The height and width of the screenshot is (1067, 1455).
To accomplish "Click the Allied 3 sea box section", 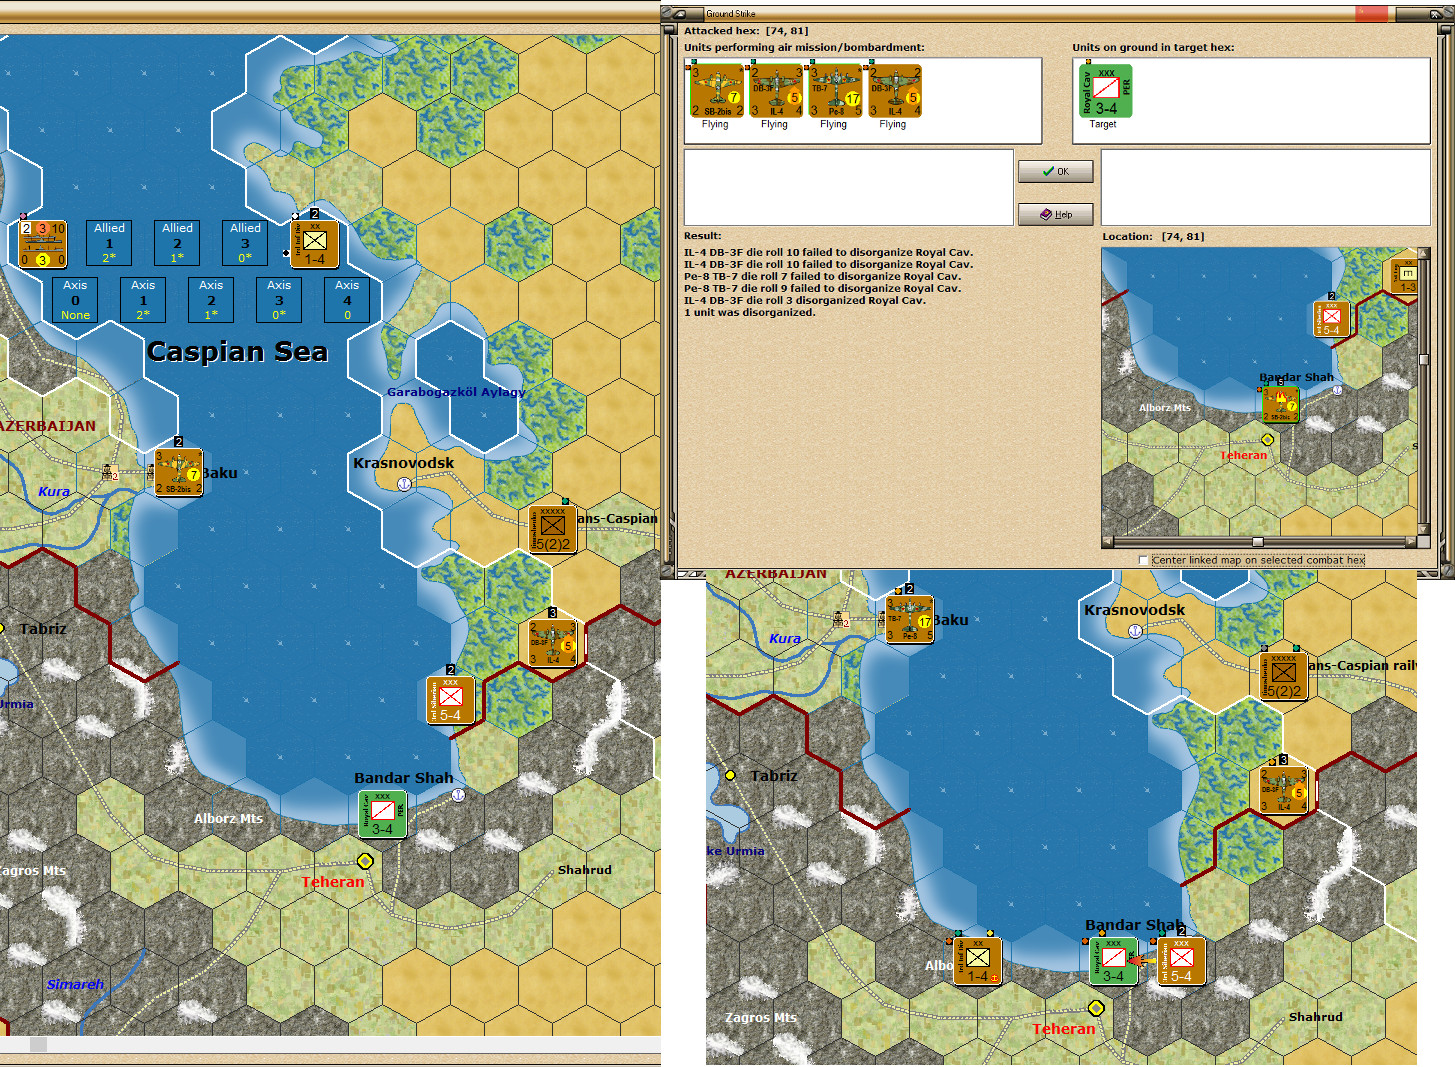I will 246,242.
